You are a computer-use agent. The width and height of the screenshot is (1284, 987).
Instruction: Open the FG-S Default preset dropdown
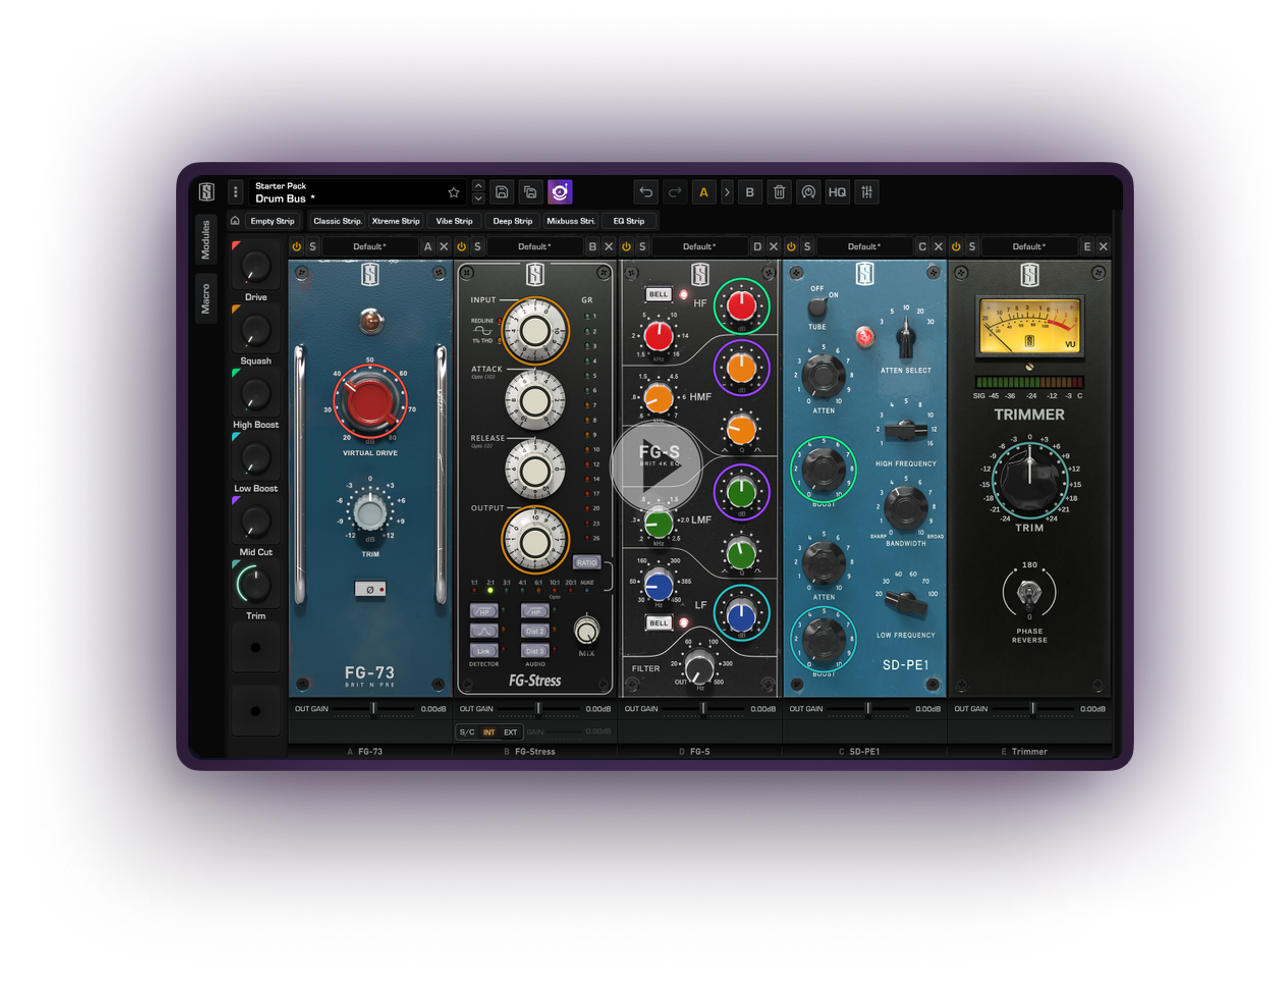click(x=699, y=247)
